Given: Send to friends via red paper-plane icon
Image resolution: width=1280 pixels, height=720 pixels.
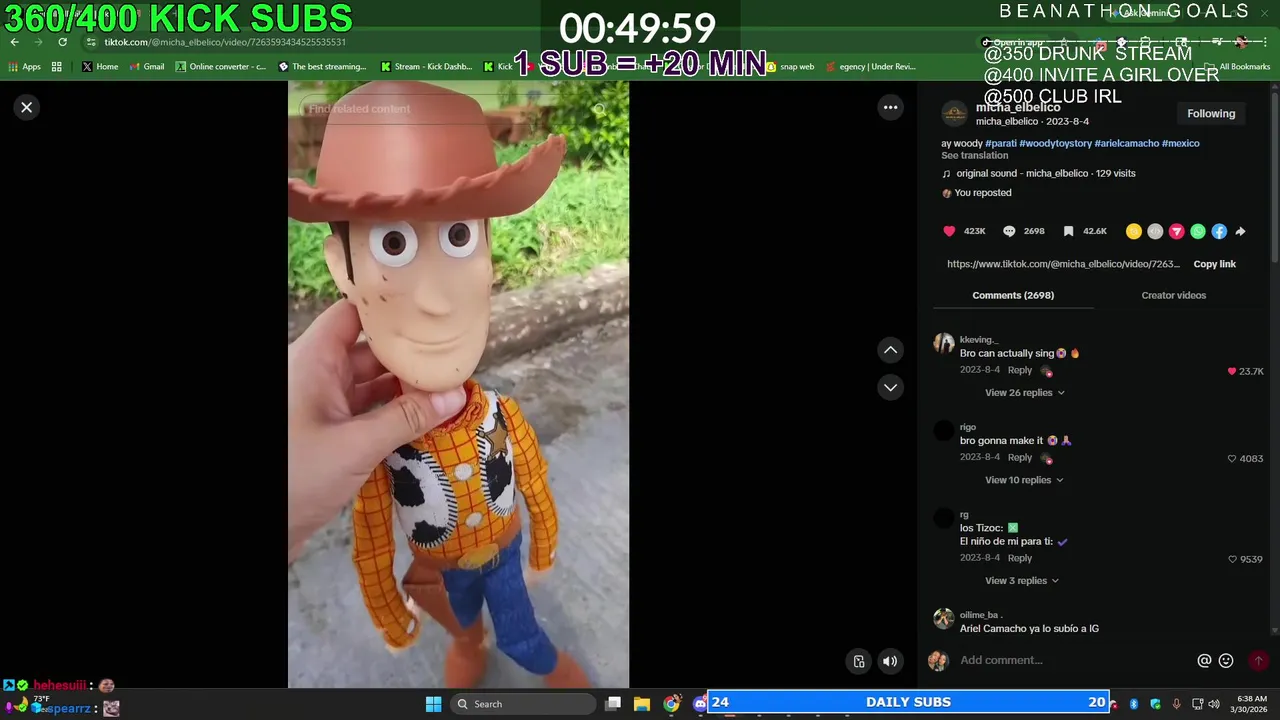Looking at the screenshot, I should (x=1176, y=231).
